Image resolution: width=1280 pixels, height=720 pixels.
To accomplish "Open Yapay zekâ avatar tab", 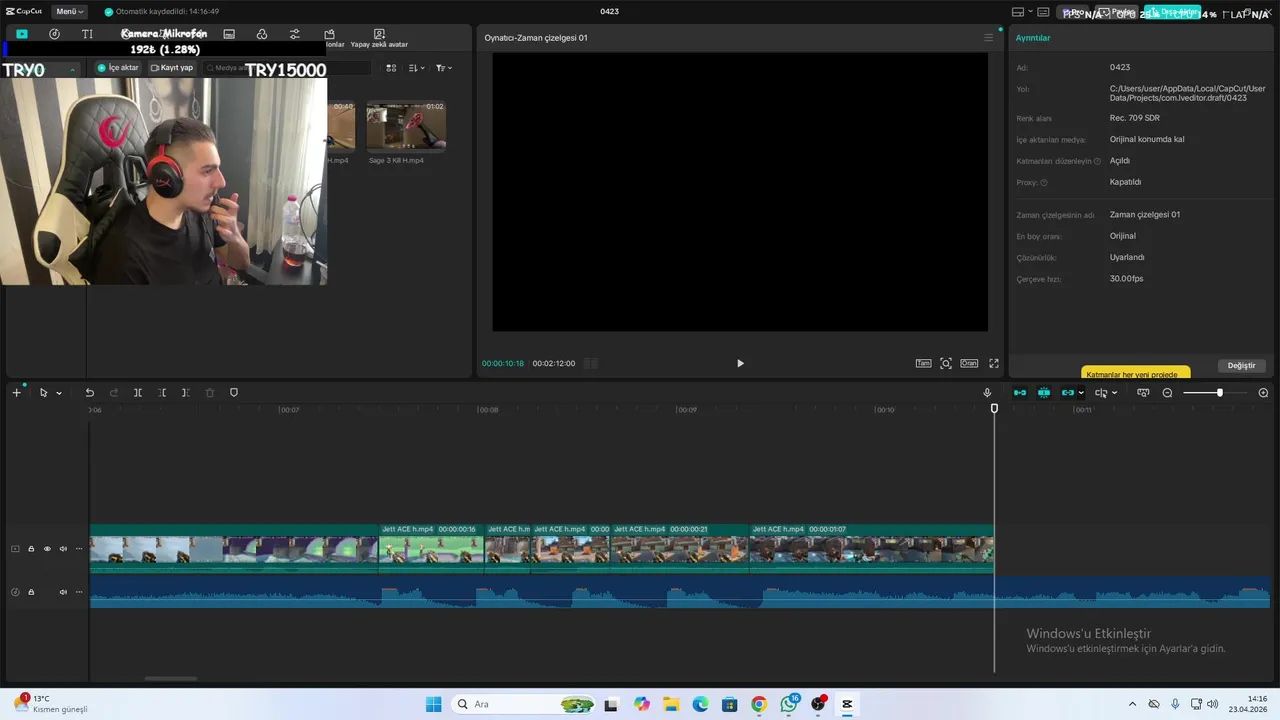I will click(x=379, y=38).
